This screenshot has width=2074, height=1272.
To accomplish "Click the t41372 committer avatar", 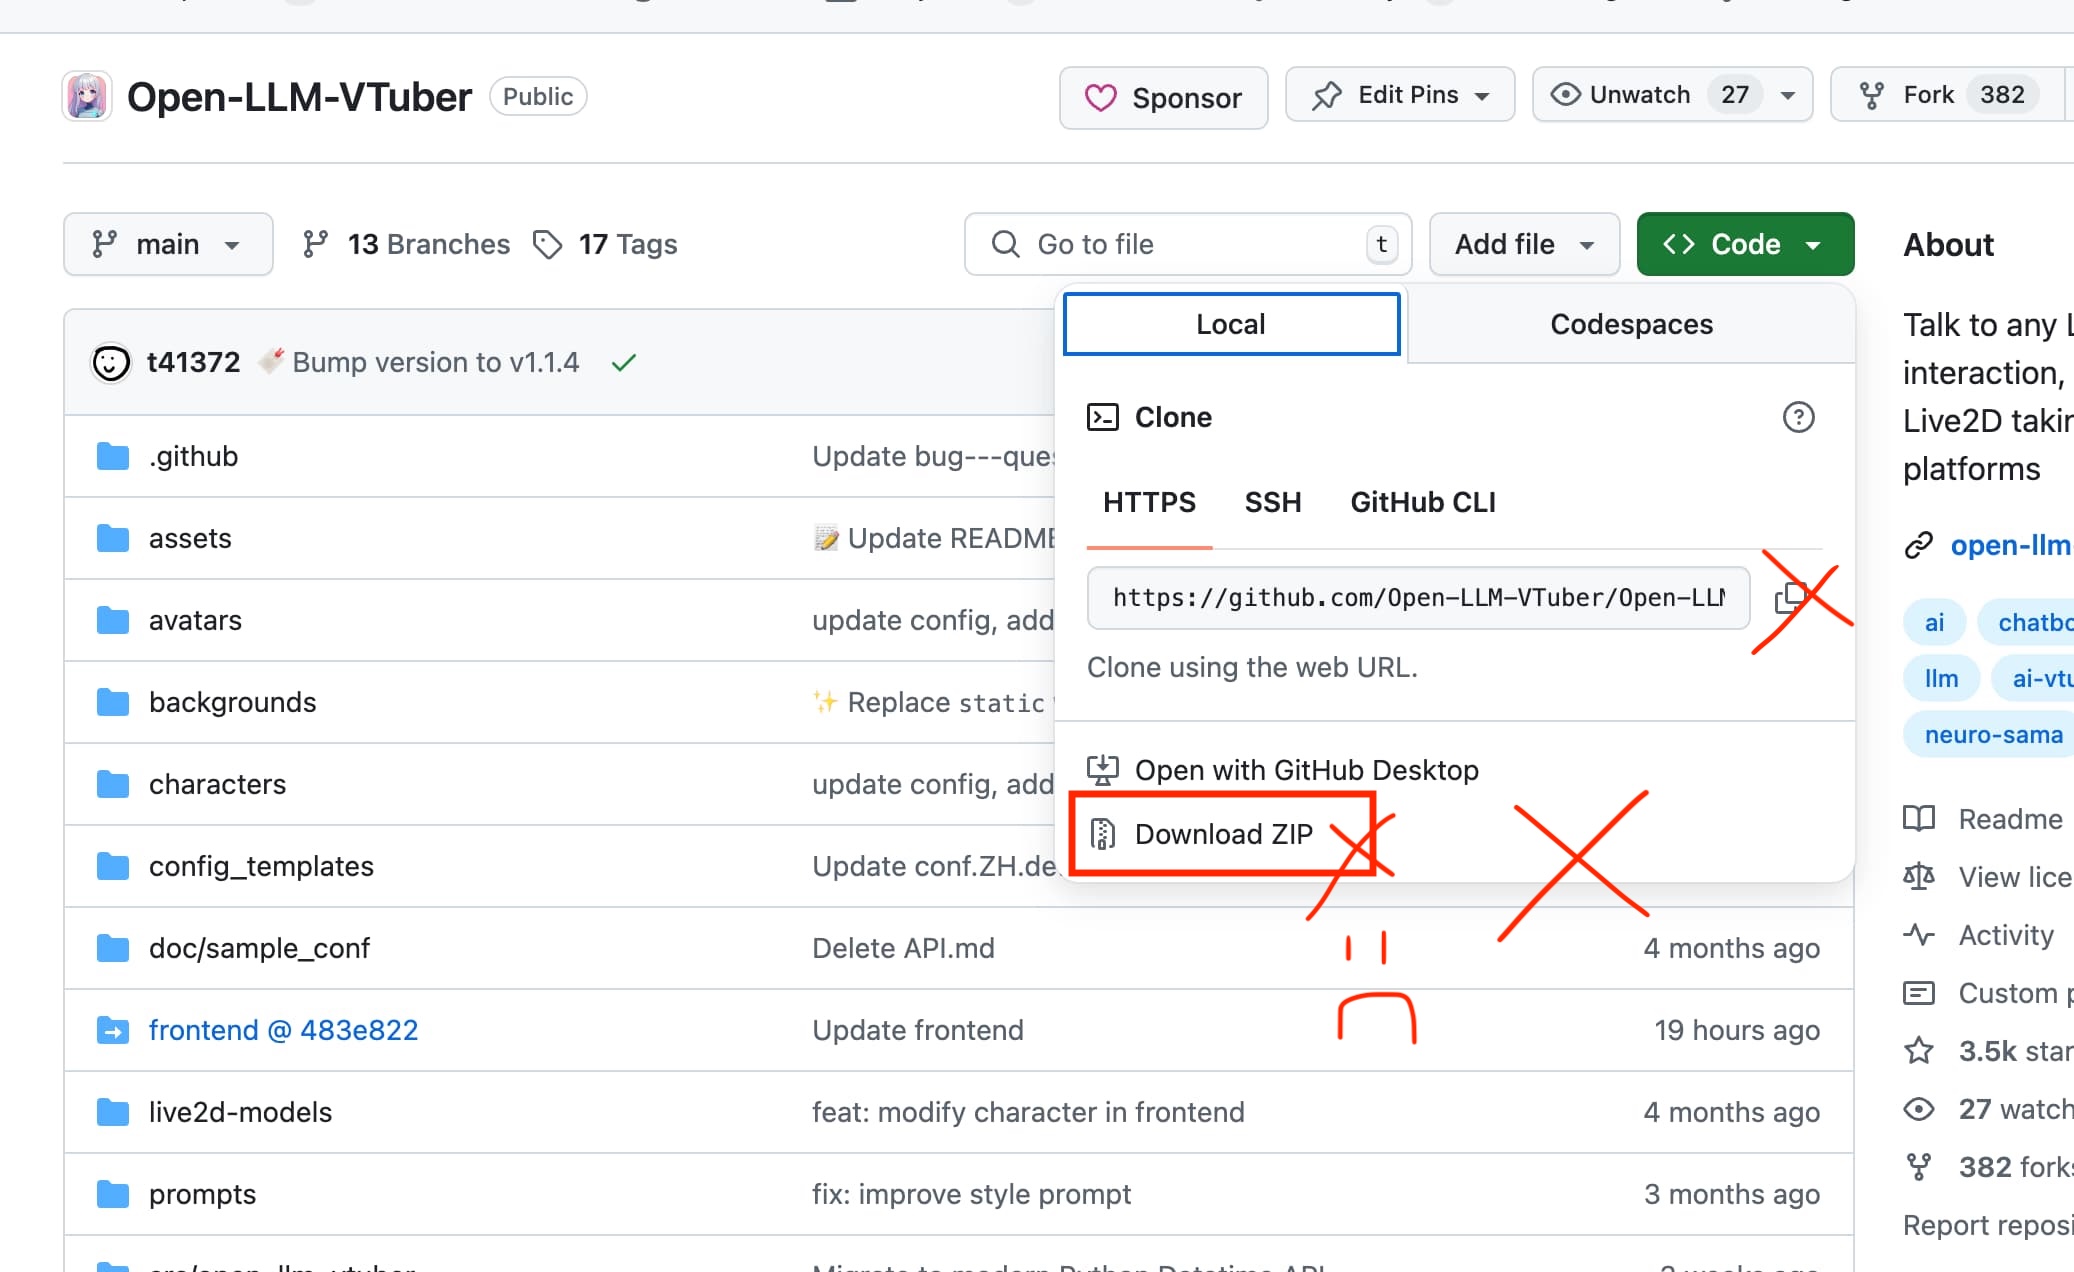I will tap(111, 362).
